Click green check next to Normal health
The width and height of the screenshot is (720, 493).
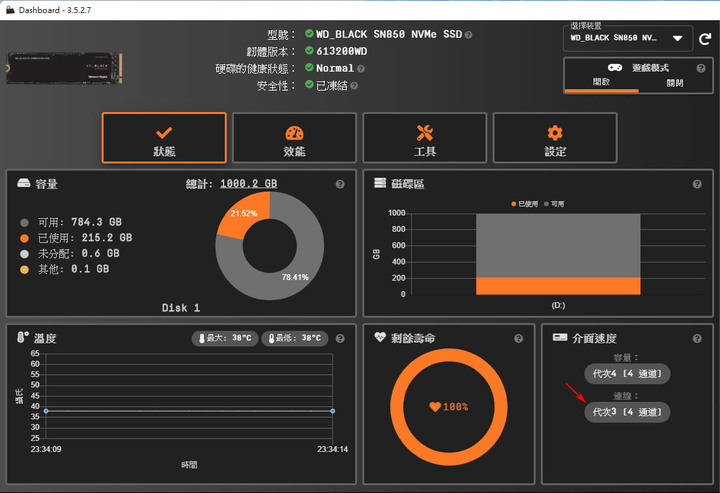[x=309, y=67]
